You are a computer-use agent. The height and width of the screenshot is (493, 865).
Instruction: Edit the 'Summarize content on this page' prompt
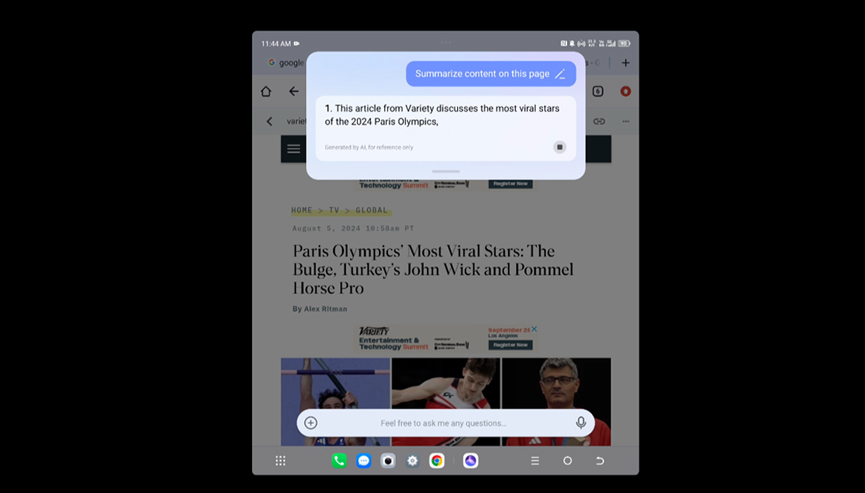click(560, 74)
